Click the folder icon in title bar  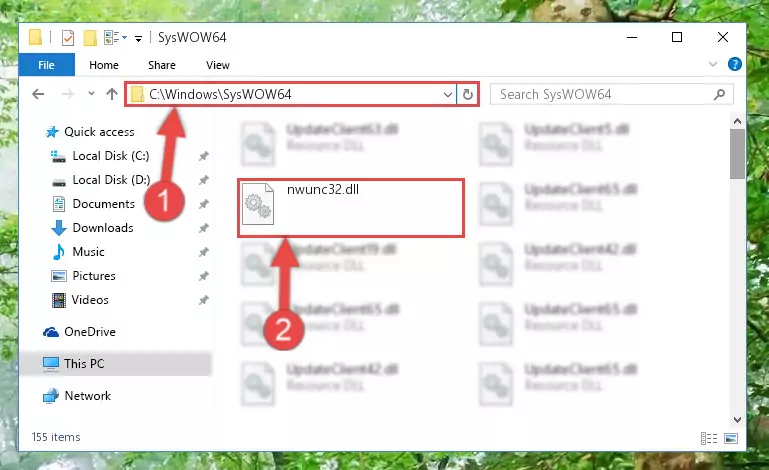pos(35,37)
